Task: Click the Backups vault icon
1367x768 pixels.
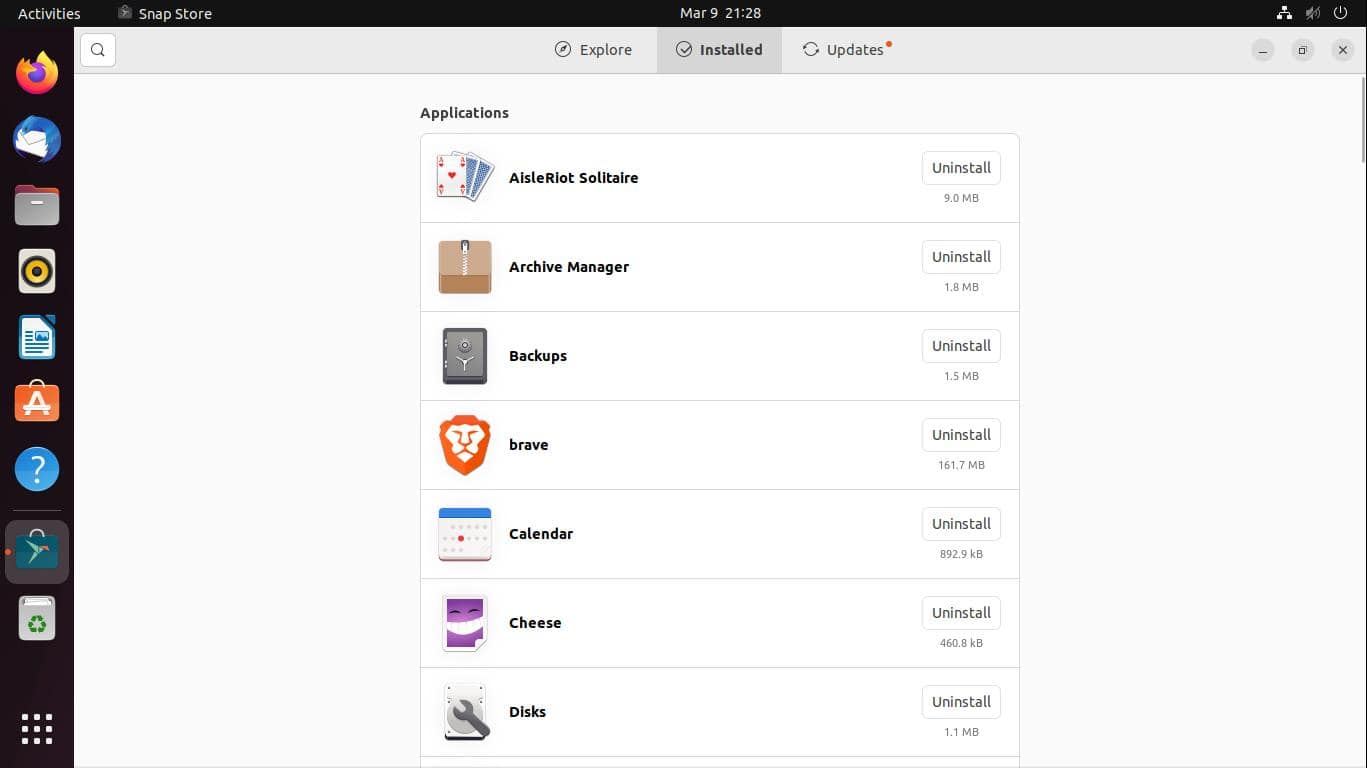Action: (x=464, y=355)
